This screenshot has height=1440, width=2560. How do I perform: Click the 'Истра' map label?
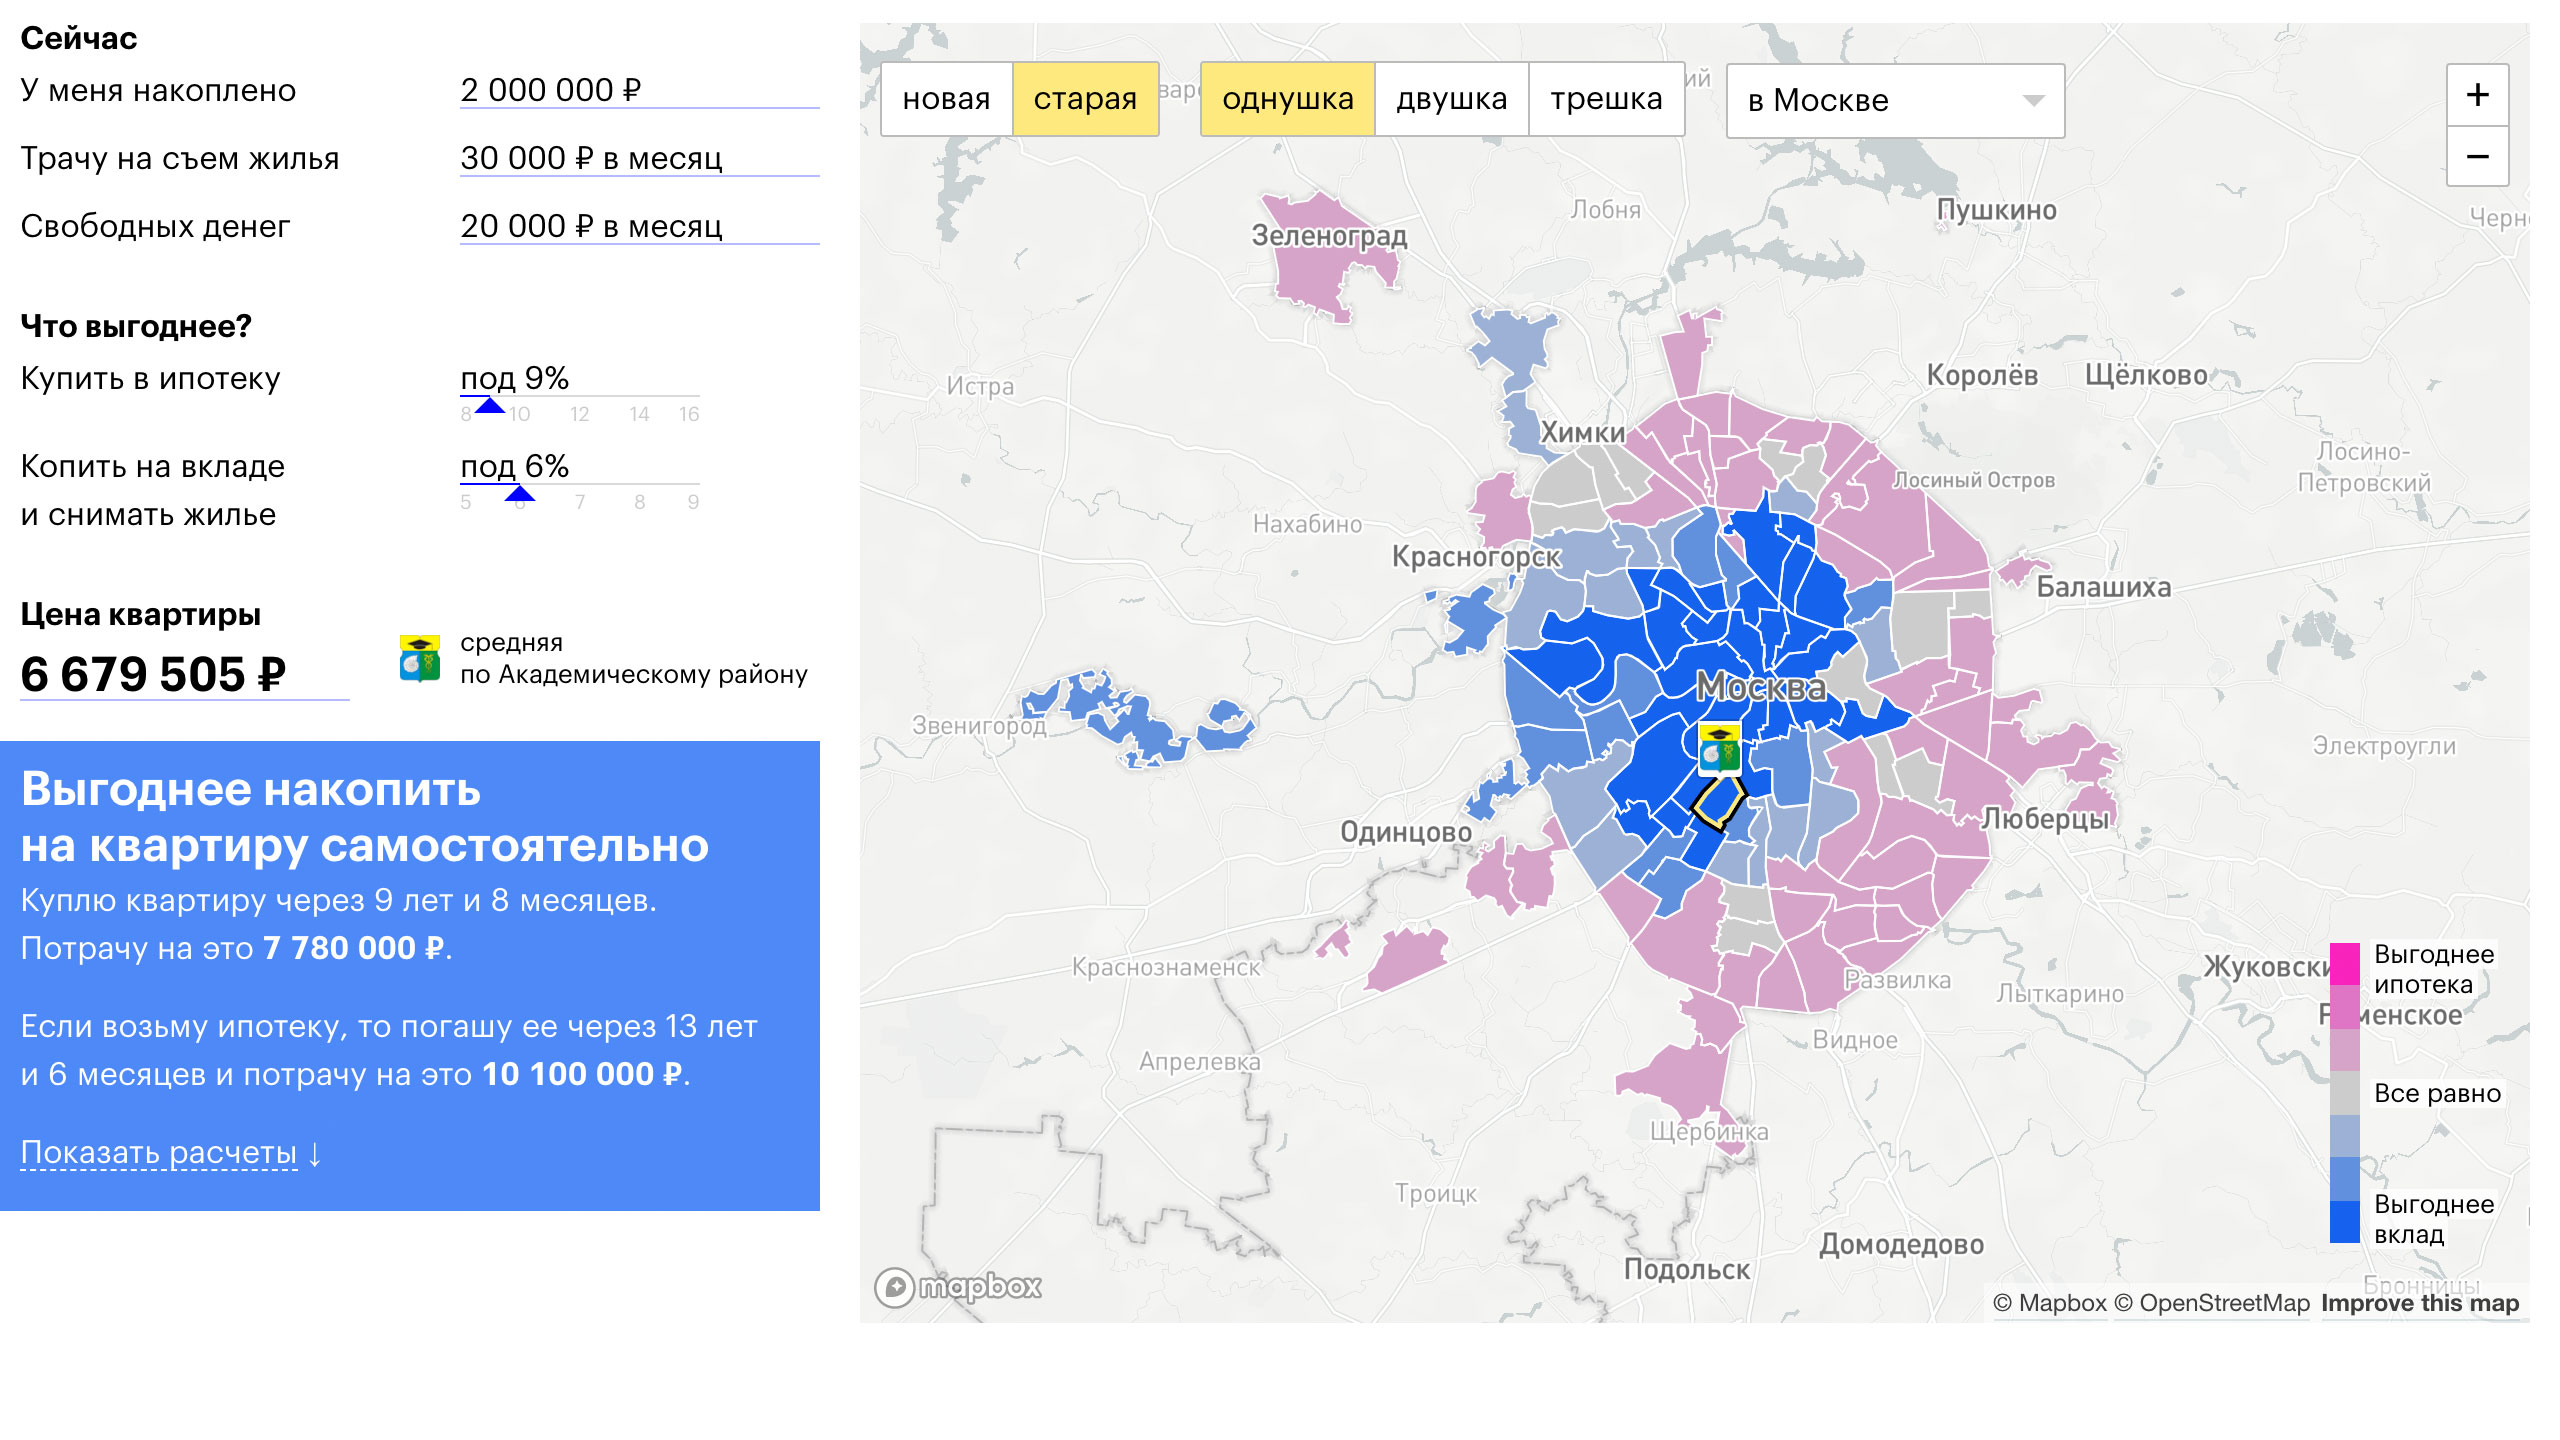click(980, 386)
